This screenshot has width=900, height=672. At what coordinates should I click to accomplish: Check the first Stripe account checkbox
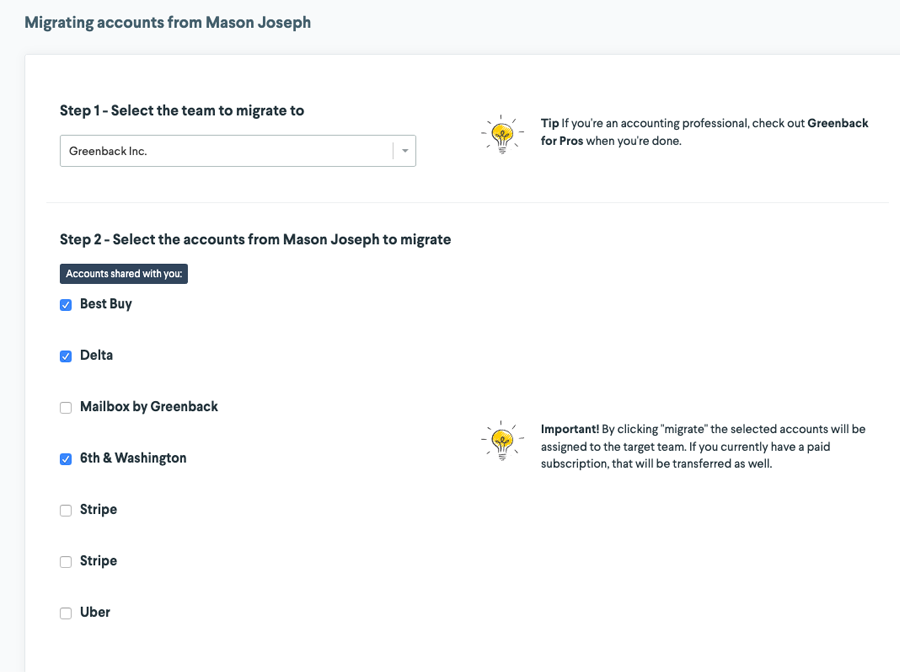tap(66, 511)
